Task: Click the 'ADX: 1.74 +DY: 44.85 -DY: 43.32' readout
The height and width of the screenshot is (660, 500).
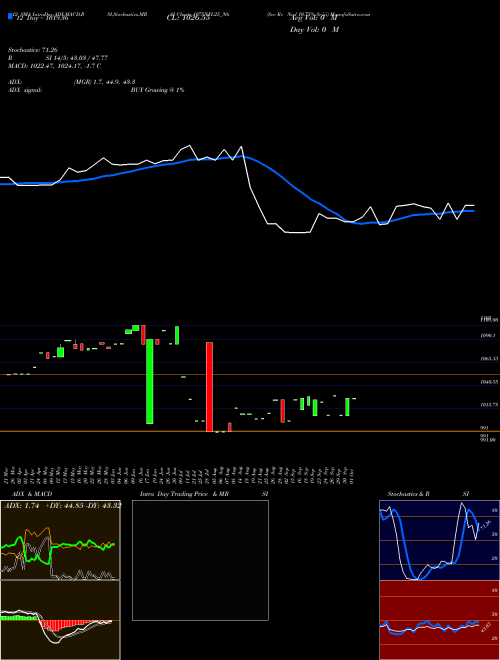Action: pos(62,506)
